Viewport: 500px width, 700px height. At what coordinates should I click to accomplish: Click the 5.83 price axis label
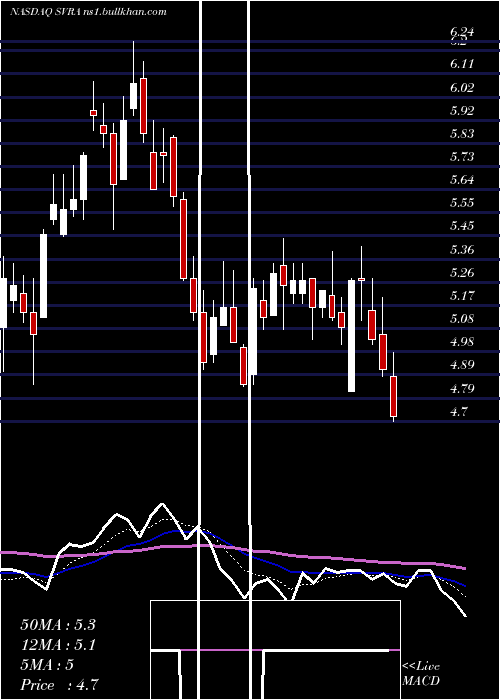[x=462, y=134]
